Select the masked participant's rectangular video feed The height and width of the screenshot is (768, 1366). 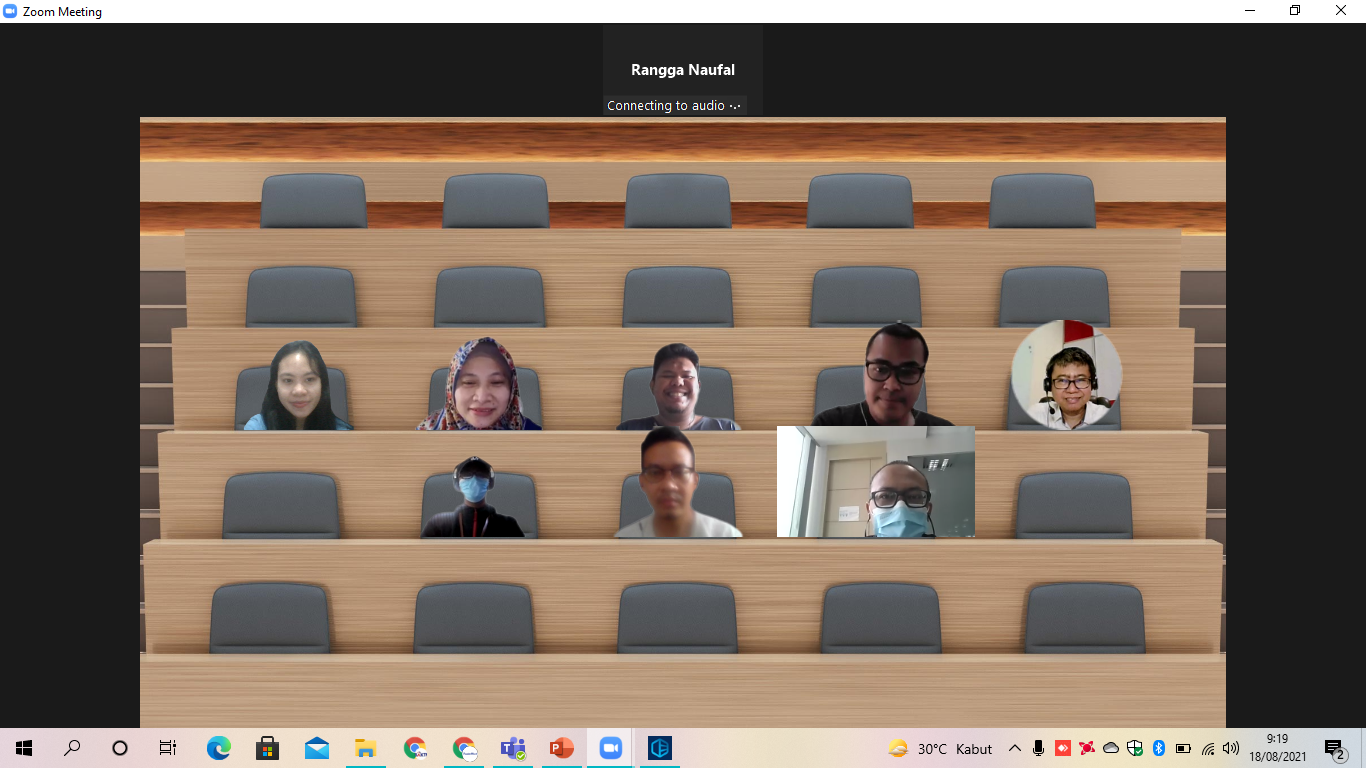pos(876,482)
